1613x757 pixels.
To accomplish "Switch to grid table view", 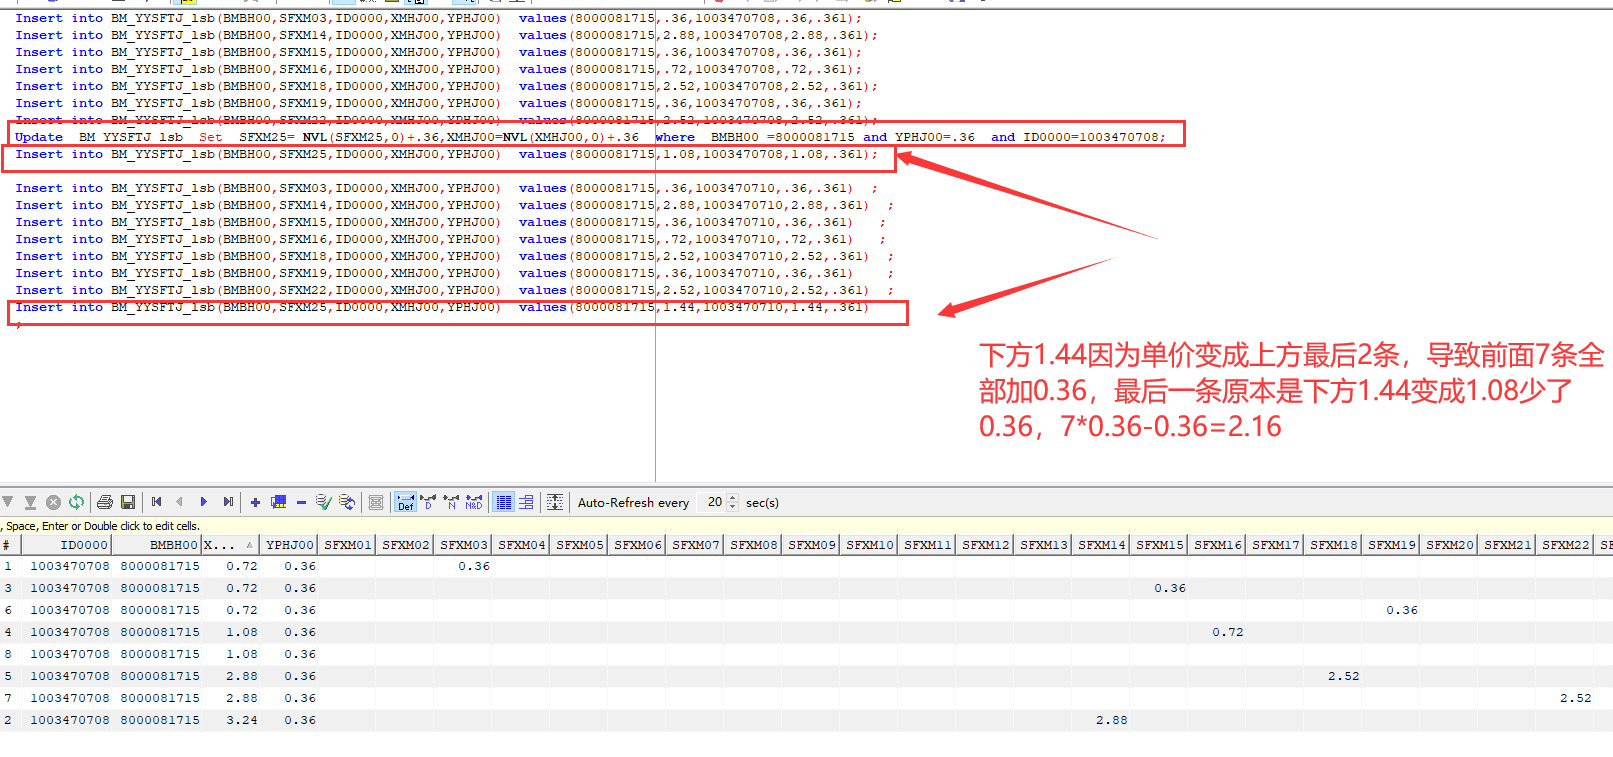I will point(504,502).
